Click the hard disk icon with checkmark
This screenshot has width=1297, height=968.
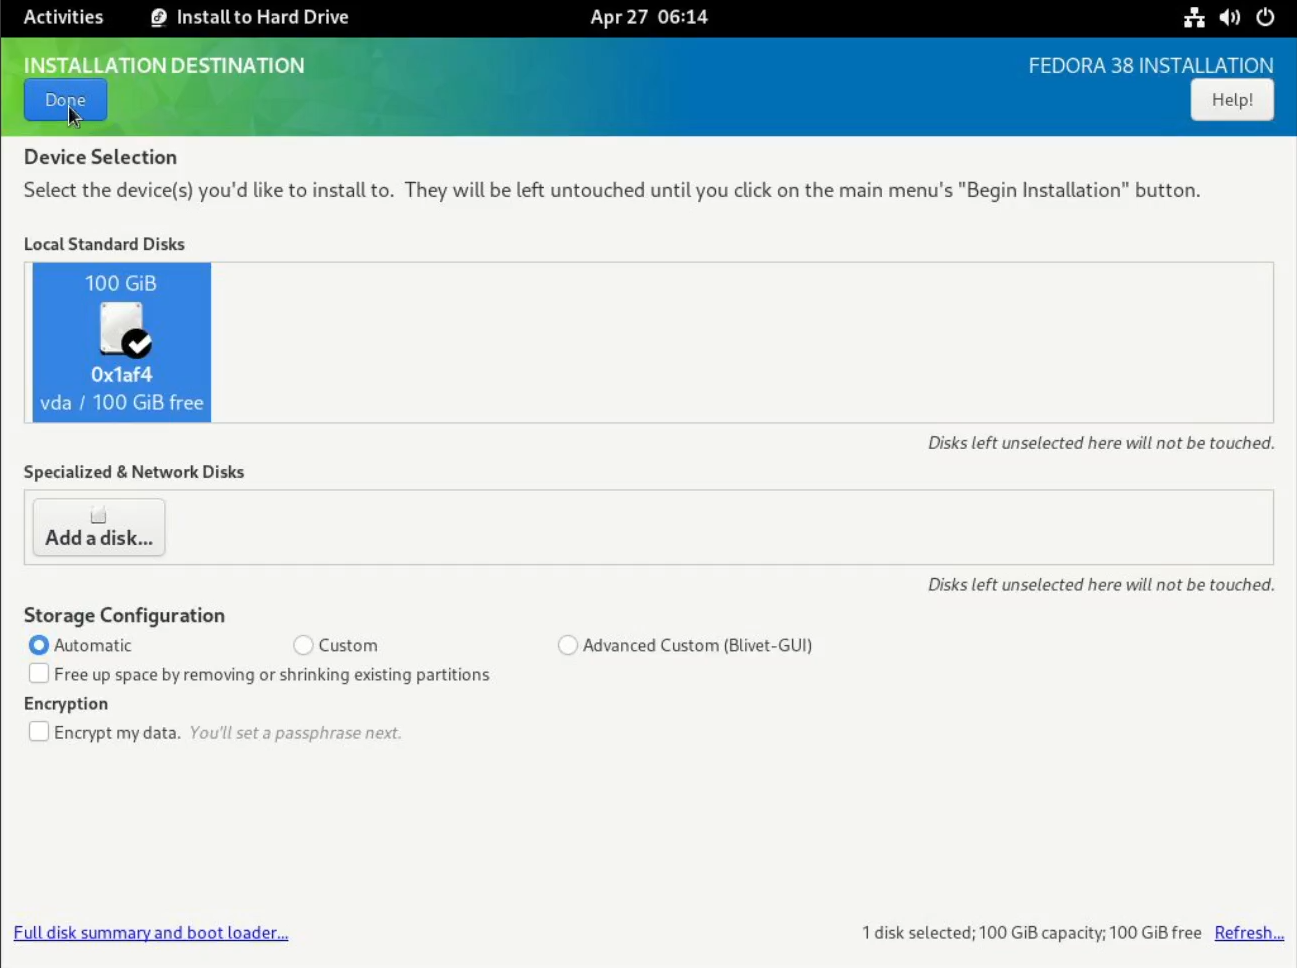click(x=123, y=329)
